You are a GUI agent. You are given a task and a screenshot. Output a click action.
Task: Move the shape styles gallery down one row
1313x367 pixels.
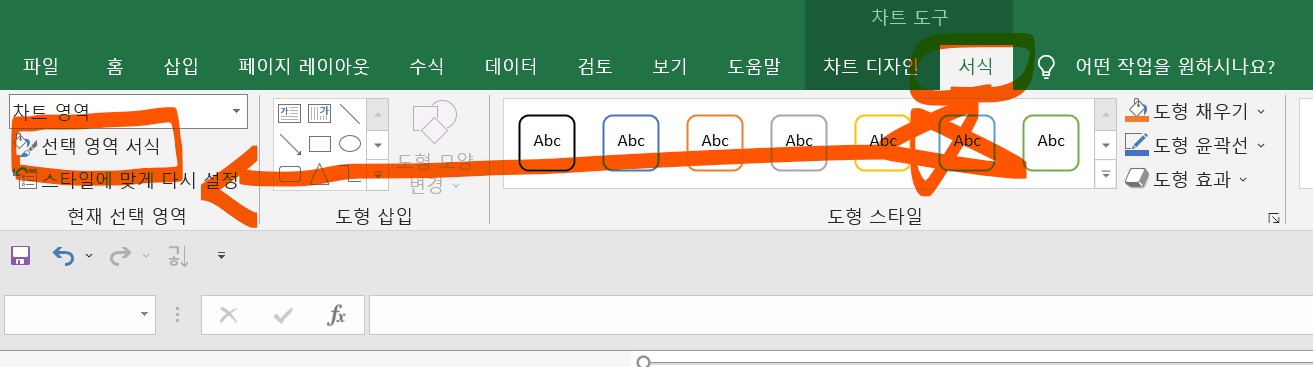click(x=1106, y=146)
